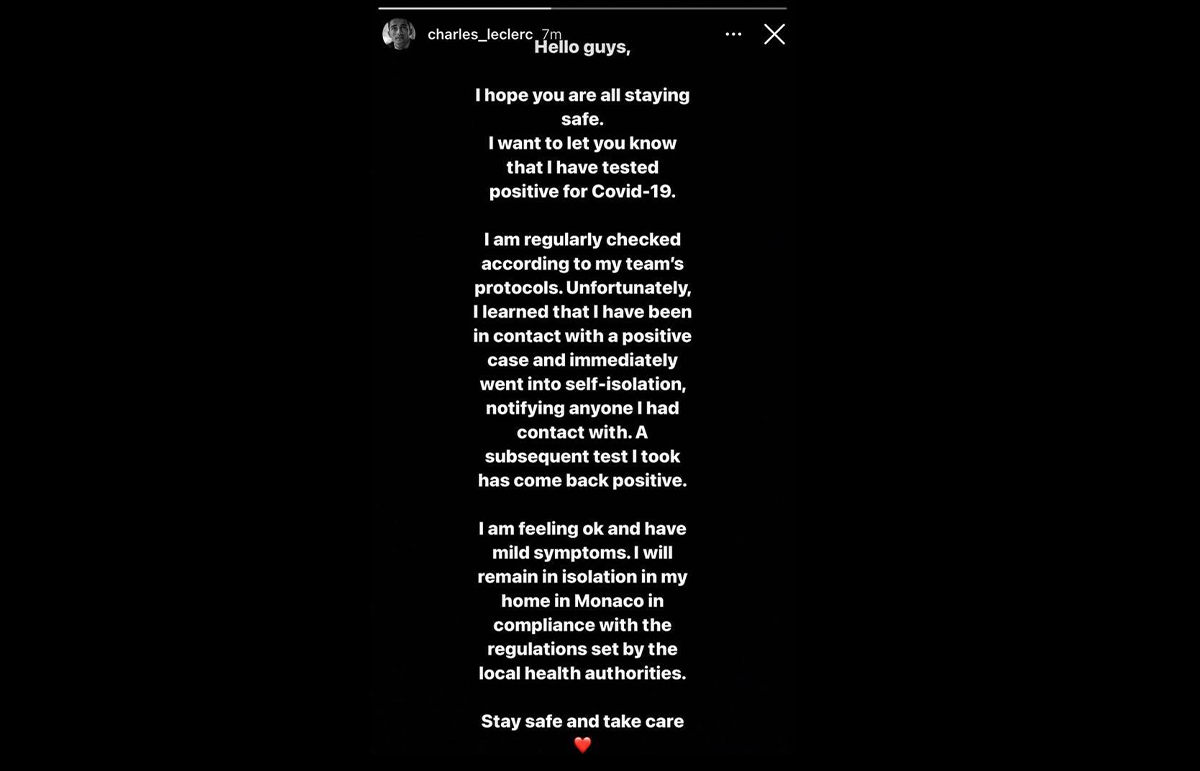Click the "home in Monaco in" line

click(x=582, y=601)
